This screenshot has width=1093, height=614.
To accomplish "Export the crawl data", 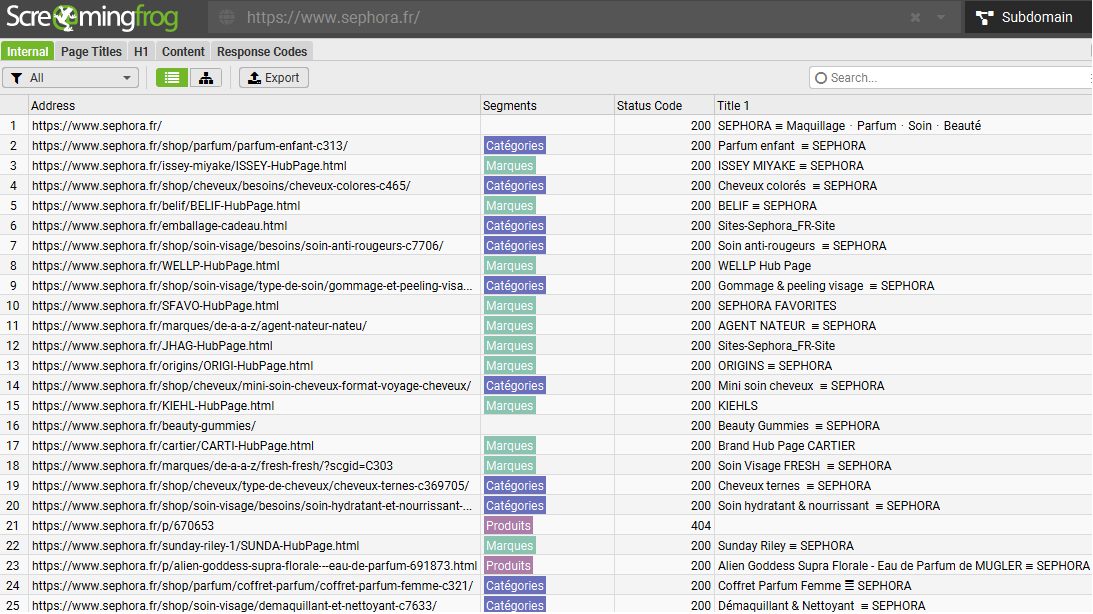I will (x=273, y=78).
